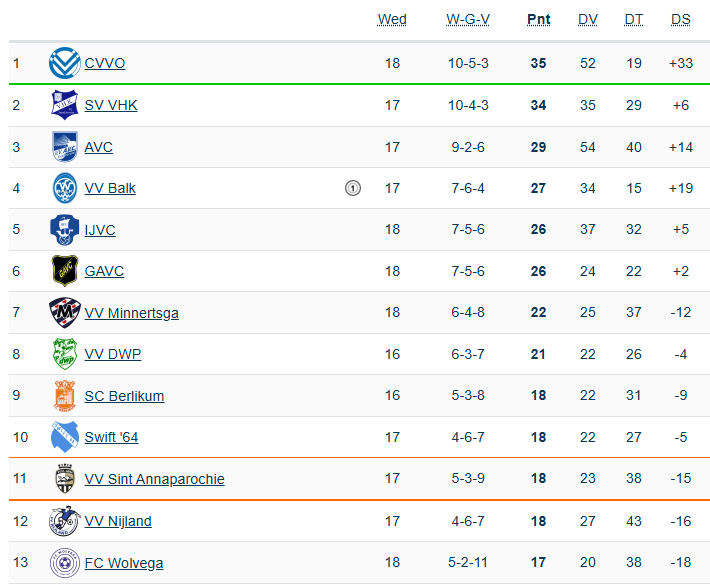Screen dimensions: 710x588
Task: Click the orange SC Berlikum logo
Action: coord(65,396)
